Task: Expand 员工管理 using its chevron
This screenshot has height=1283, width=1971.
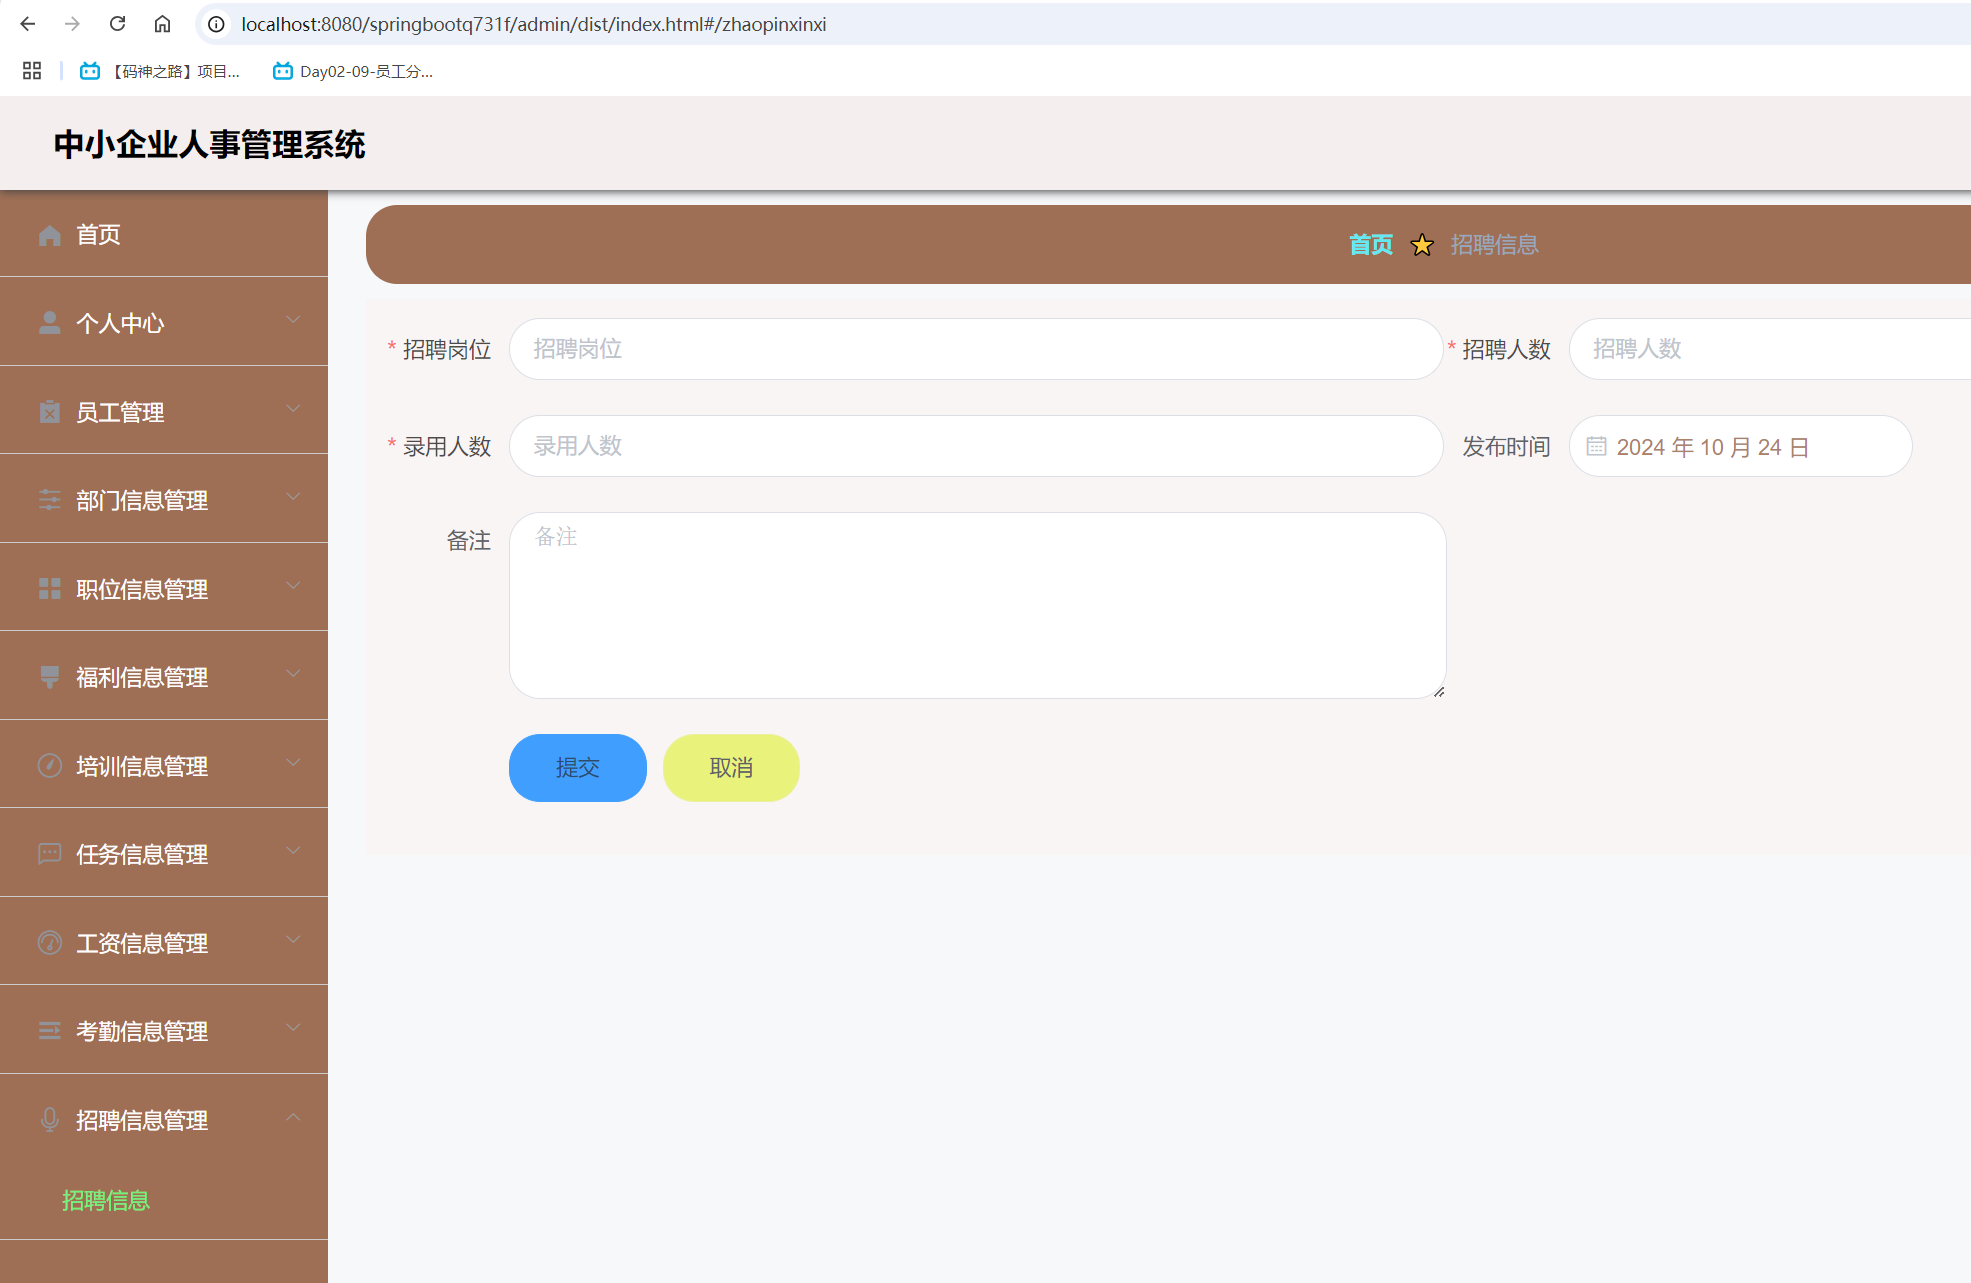Action: pyautogui.click(x=293, y=409)
